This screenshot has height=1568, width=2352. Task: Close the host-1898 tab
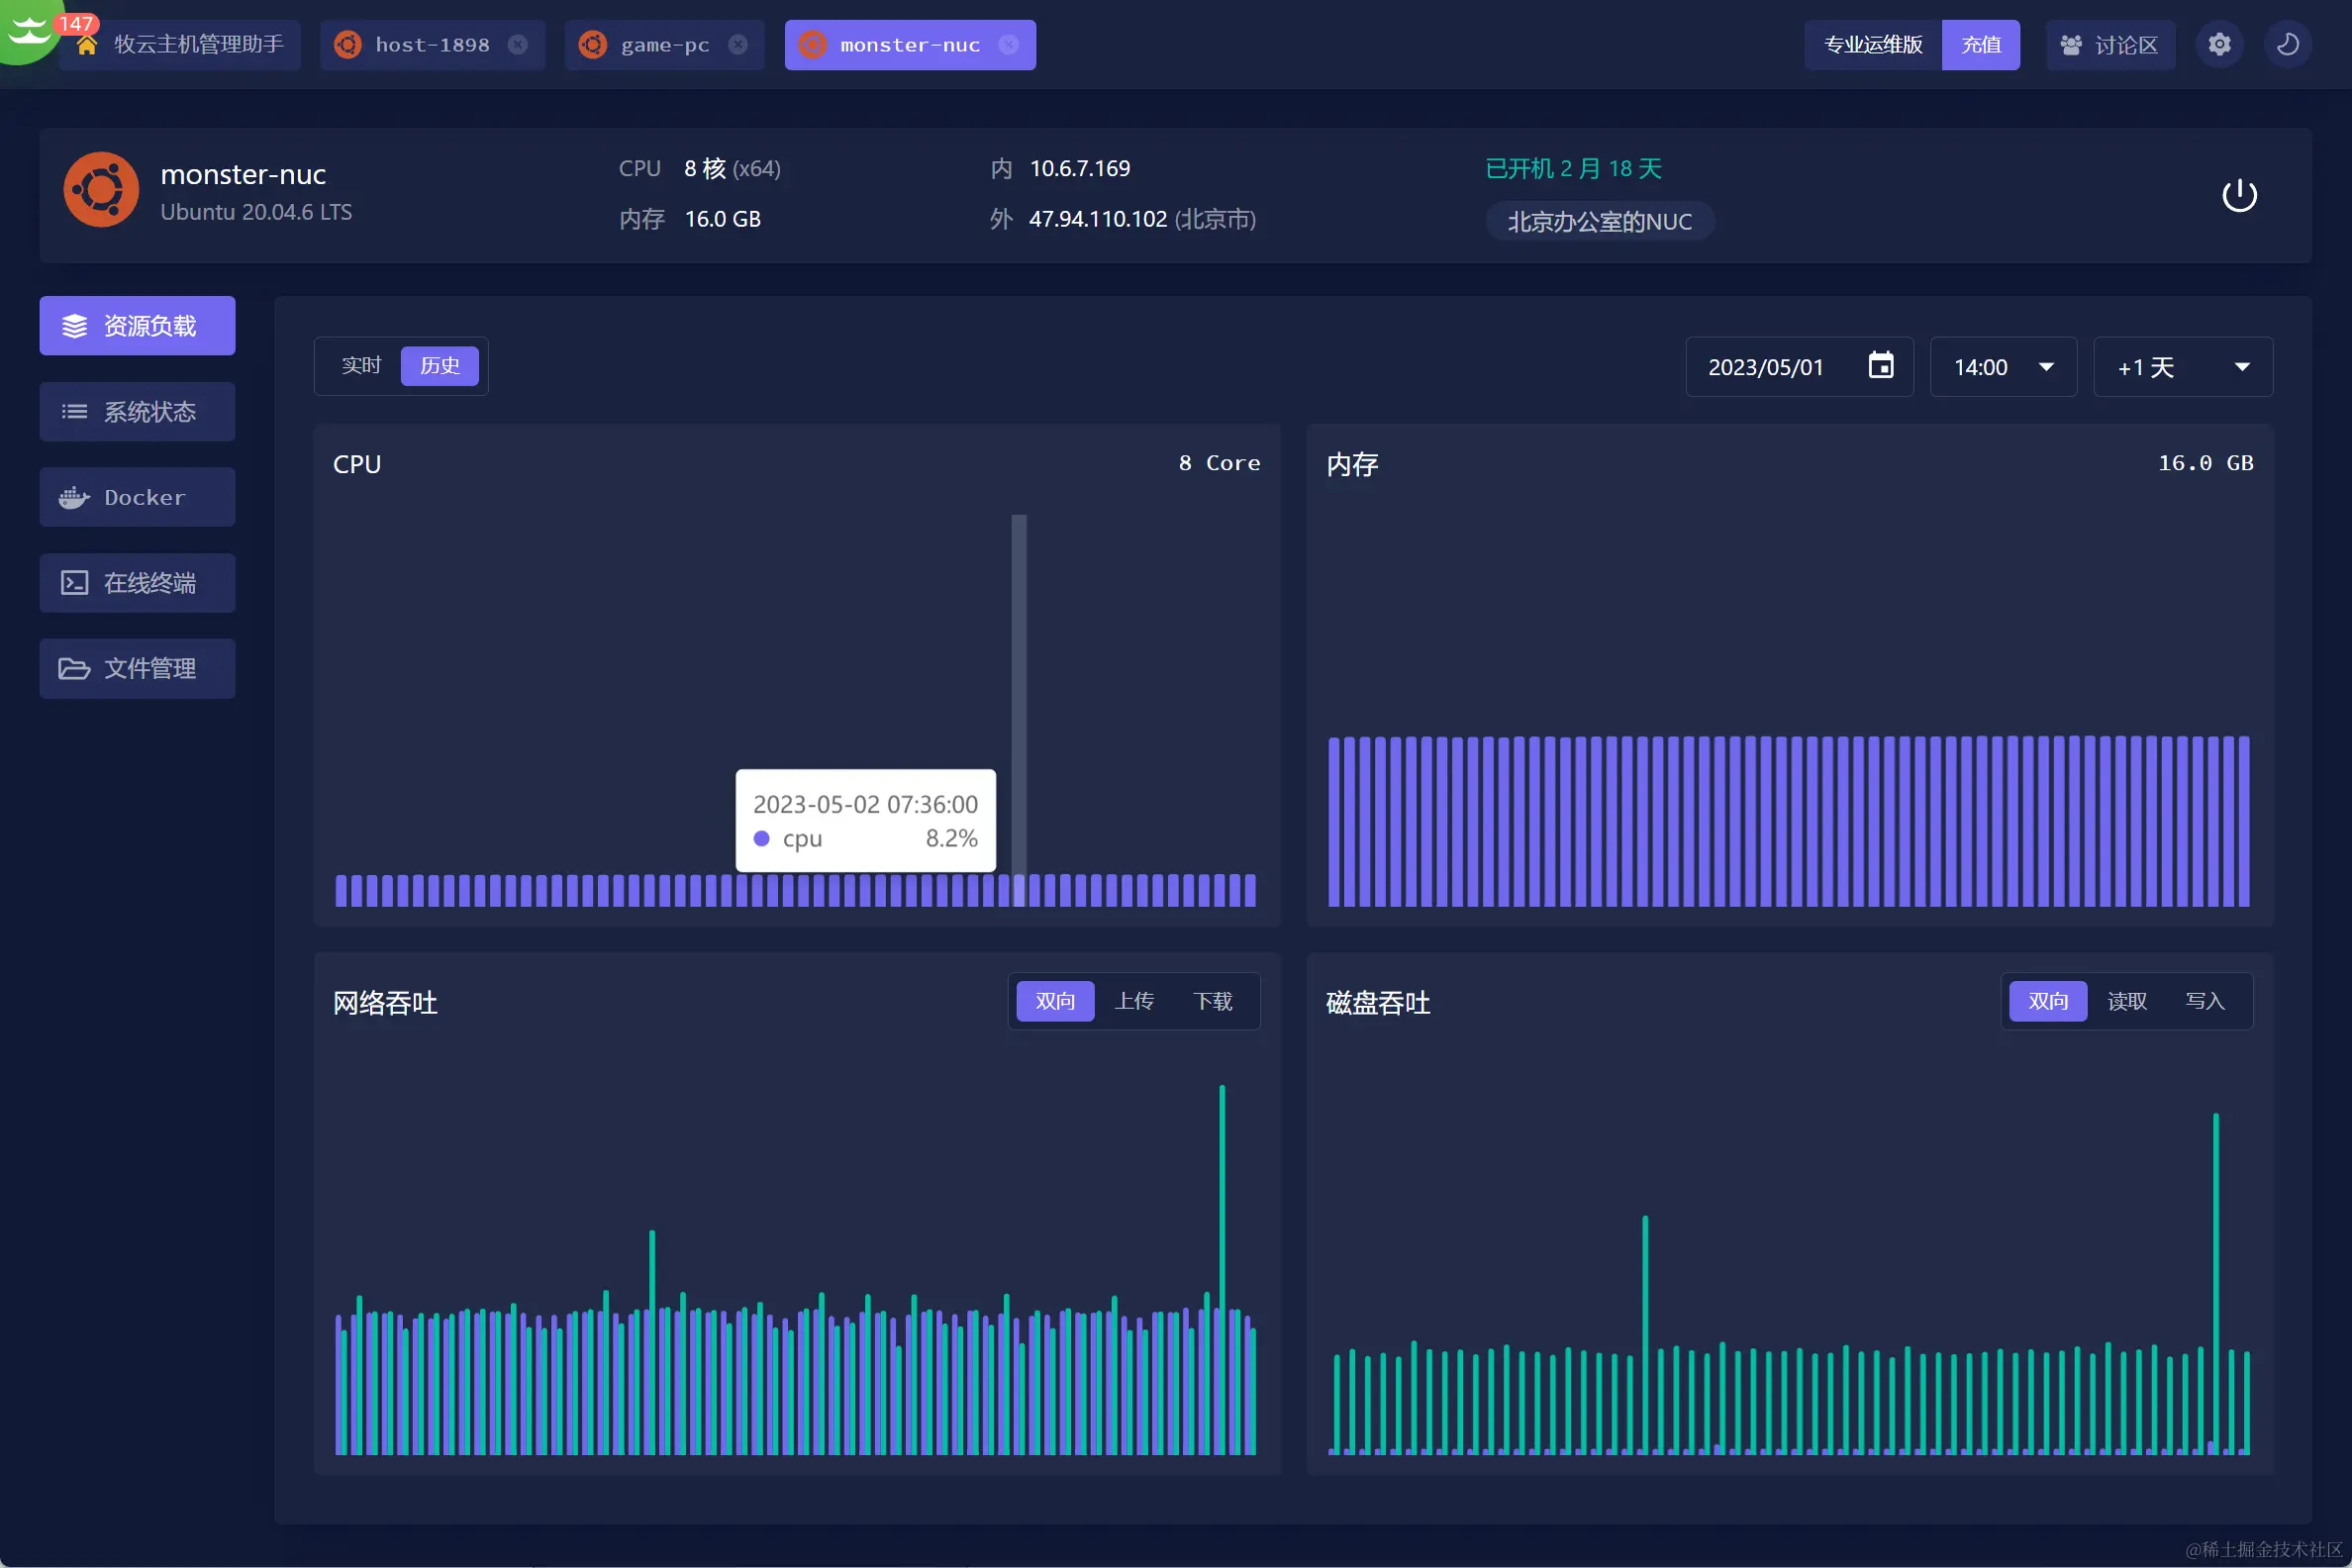click(518, 45)
